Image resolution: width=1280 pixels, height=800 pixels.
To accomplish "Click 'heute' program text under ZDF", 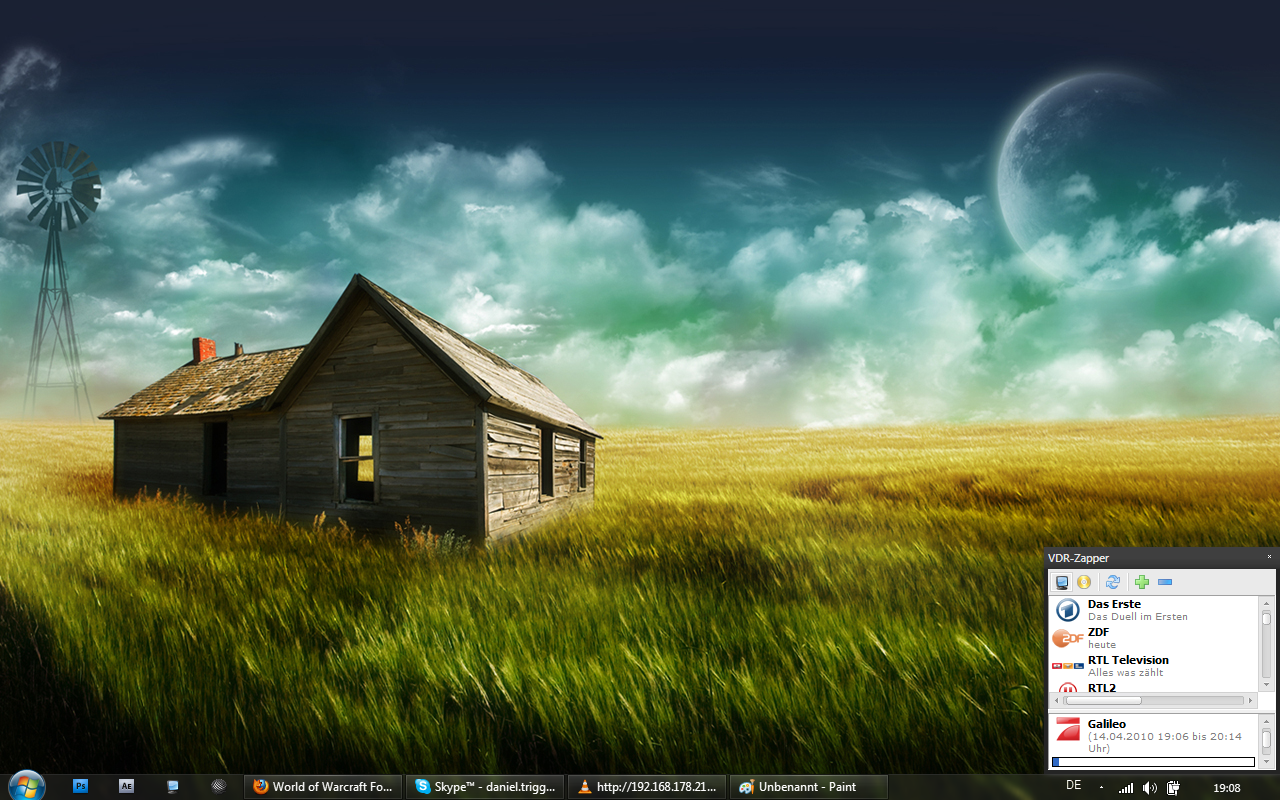I will pos(1102,645).
